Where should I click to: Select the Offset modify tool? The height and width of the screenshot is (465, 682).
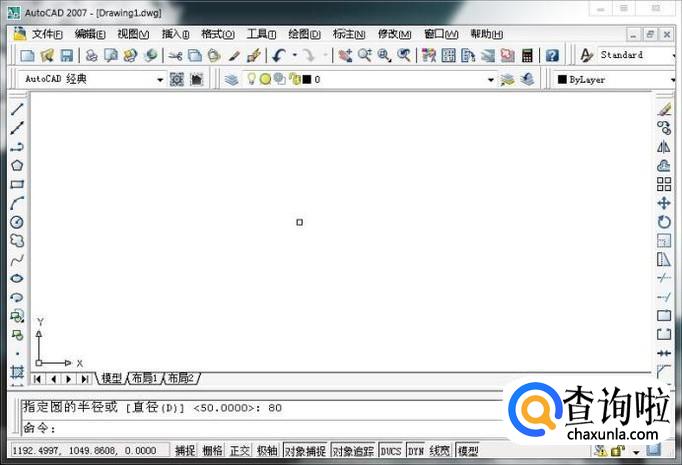tap(664, 165)
